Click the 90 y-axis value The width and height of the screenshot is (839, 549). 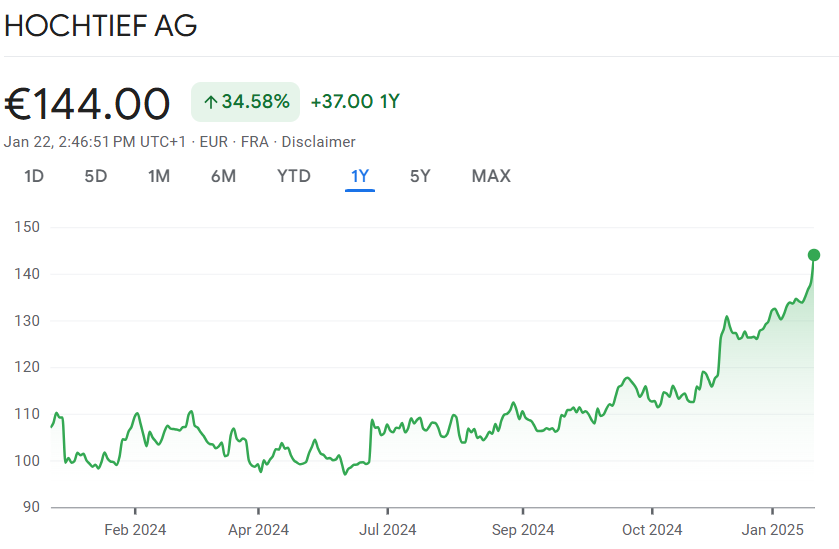pos(31,507)
